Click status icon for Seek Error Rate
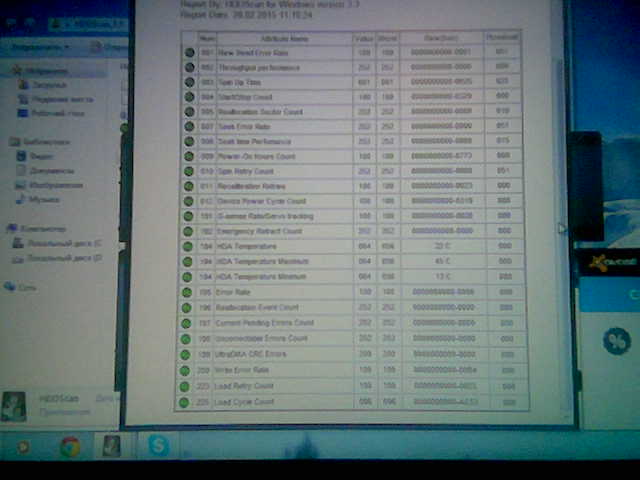640x480 pixels. 189,126
